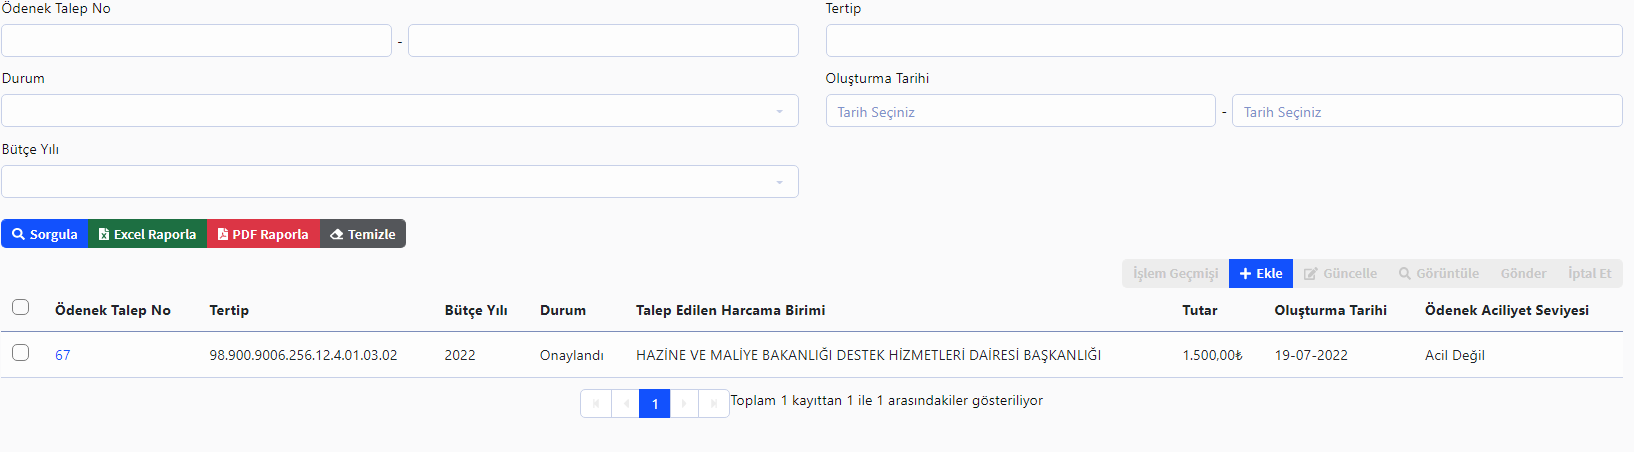
Task: Sort by Ödenek Talep No column
Action: [112, 310]
